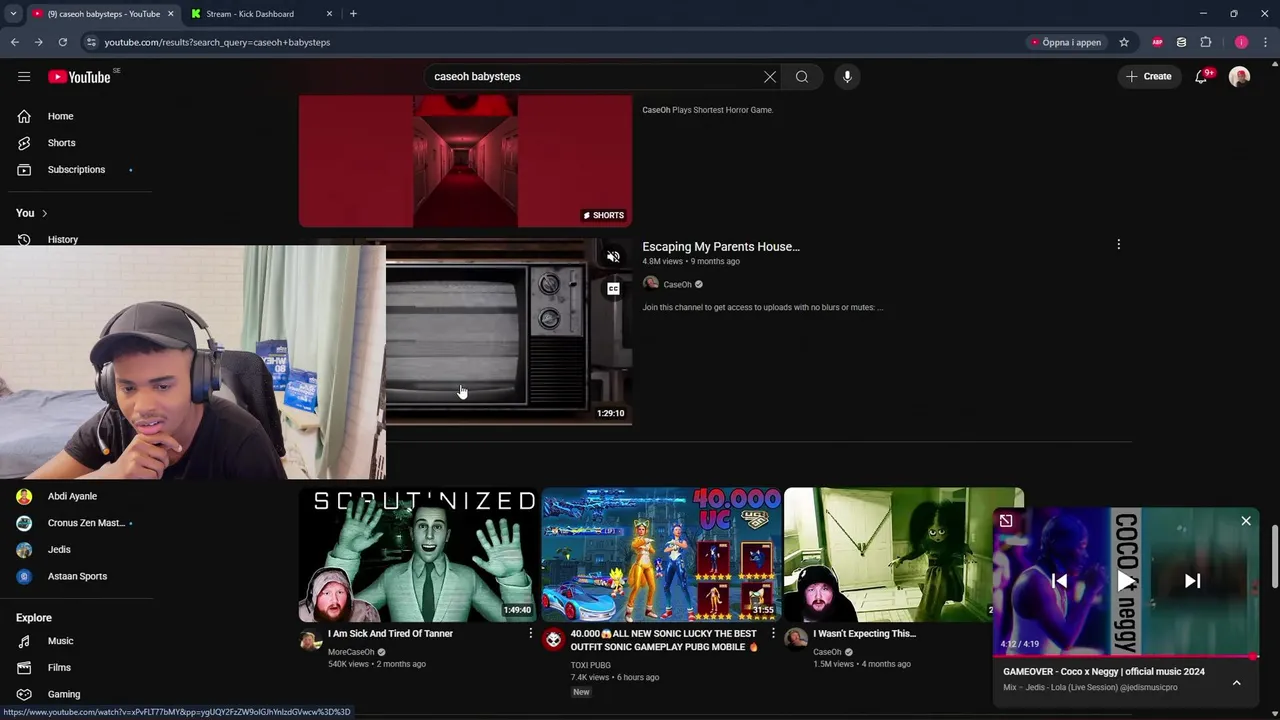This screenshot has height=720, width=1280.
Task: Start voice search with the microphone
Action: (847, 77)
